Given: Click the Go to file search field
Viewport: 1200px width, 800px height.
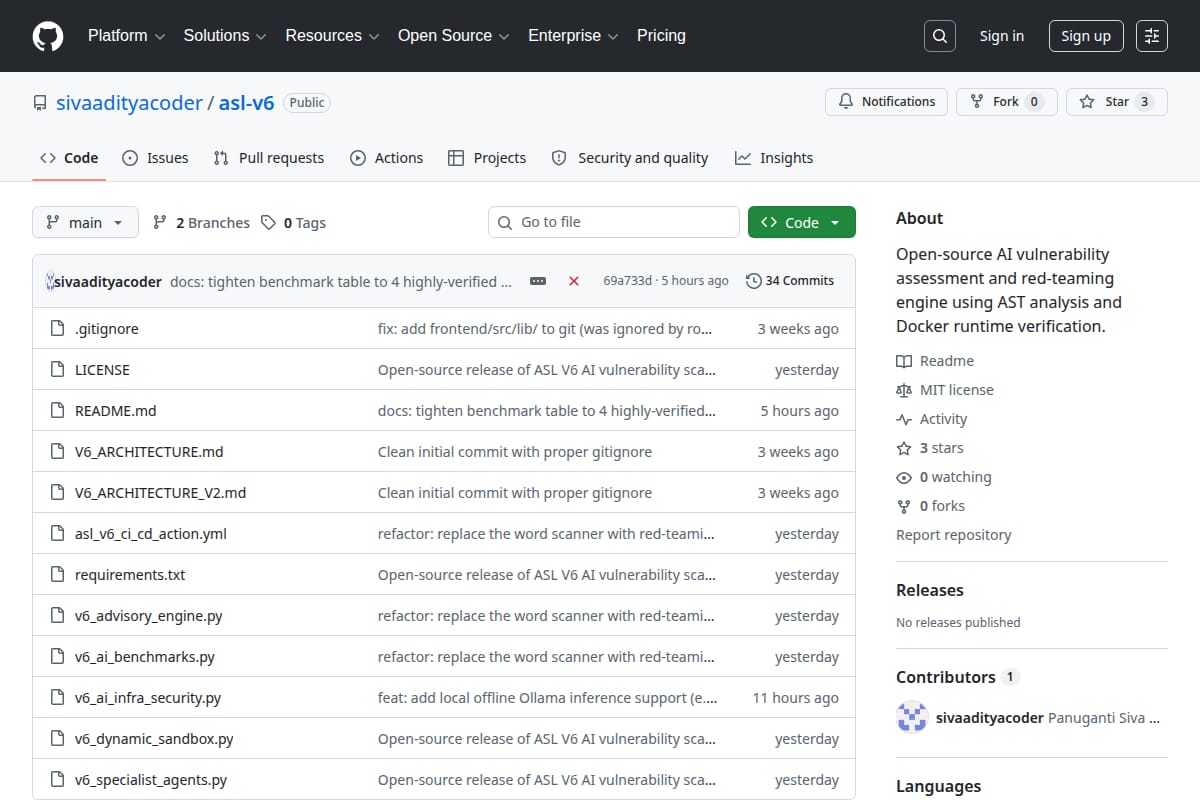Looking at the screenshot, I should tap(614, 222).
